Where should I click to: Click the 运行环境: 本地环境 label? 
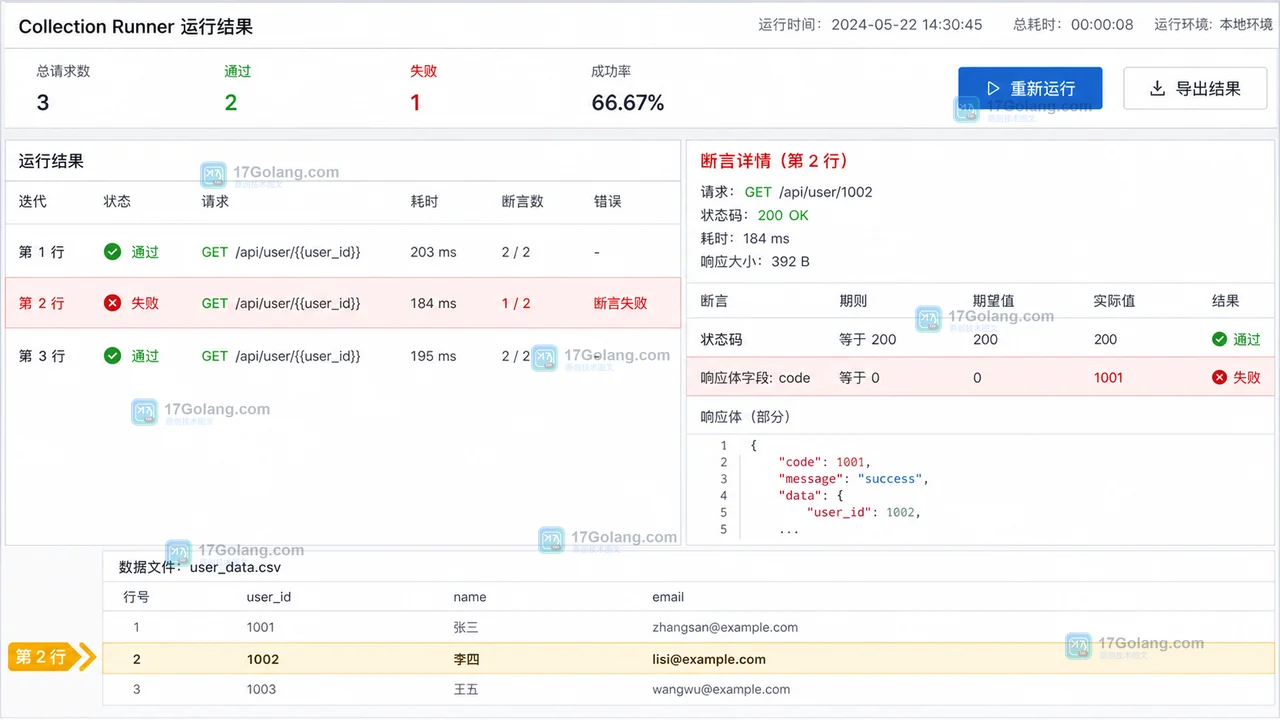coord(1215,24)
